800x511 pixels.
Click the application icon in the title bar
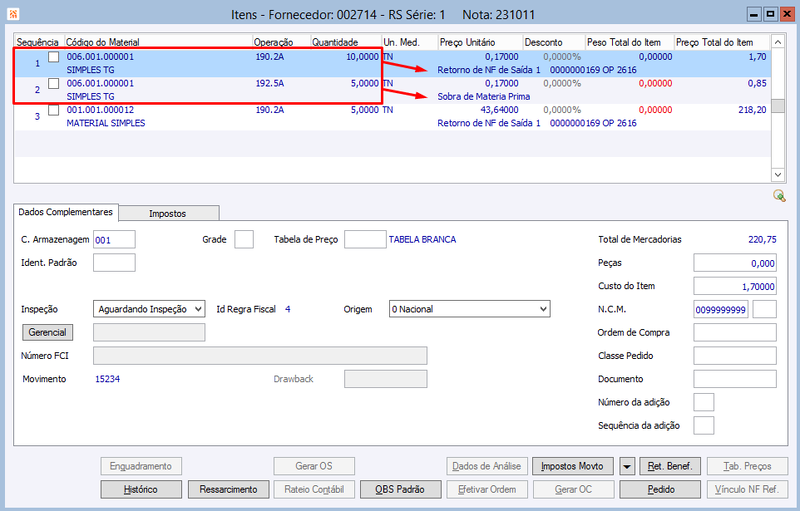[x=13, y=14]
